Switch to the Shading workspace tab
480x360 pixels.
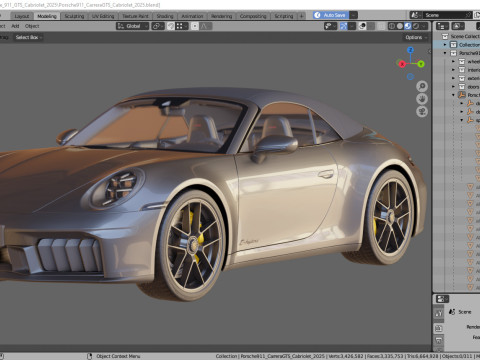[x=165, y=16]
